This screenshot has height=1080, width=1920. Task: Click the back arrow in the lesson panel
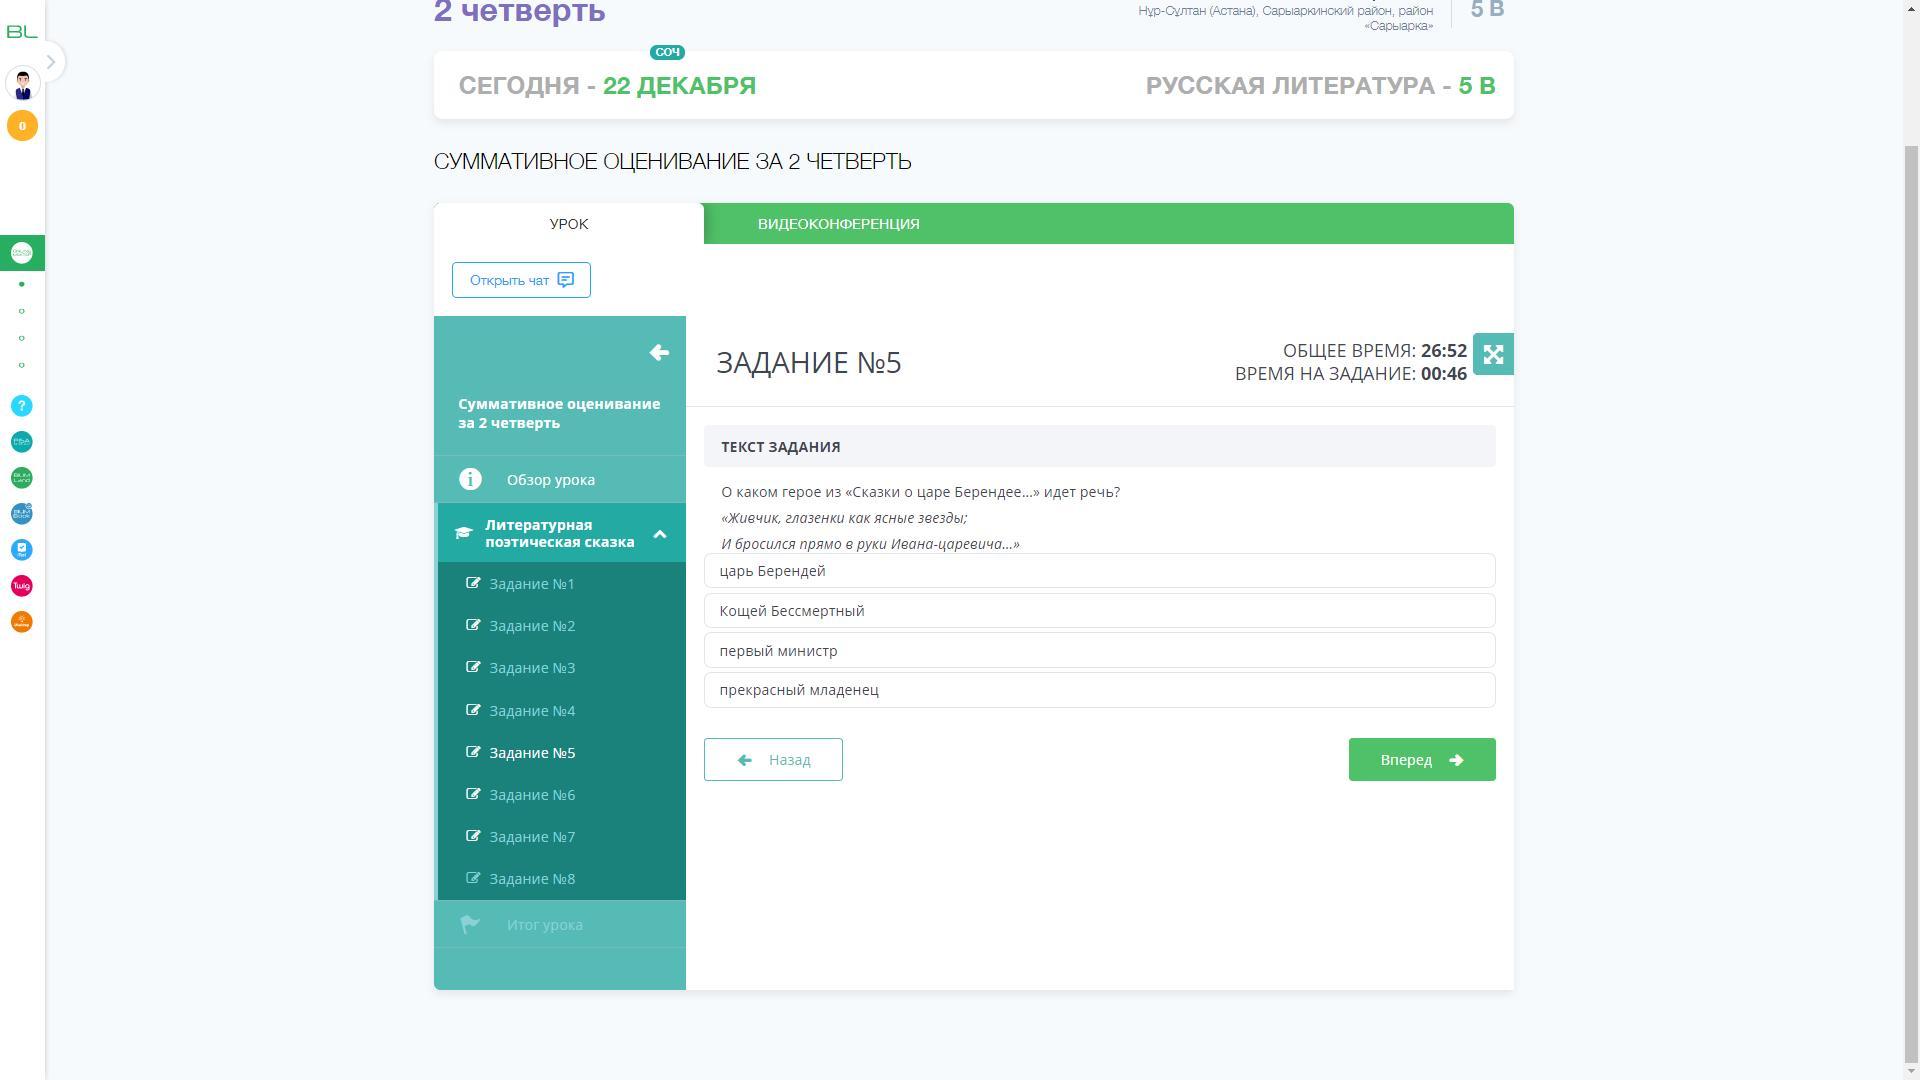[659, 352]
